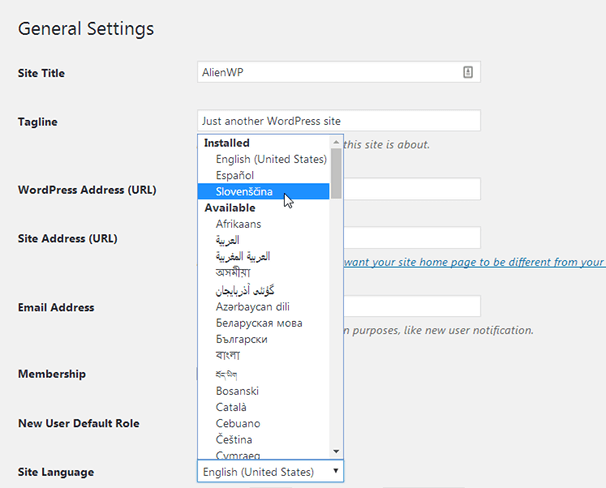Choose Cebuano language option
The image size is (606, 488).
[237, 423]
